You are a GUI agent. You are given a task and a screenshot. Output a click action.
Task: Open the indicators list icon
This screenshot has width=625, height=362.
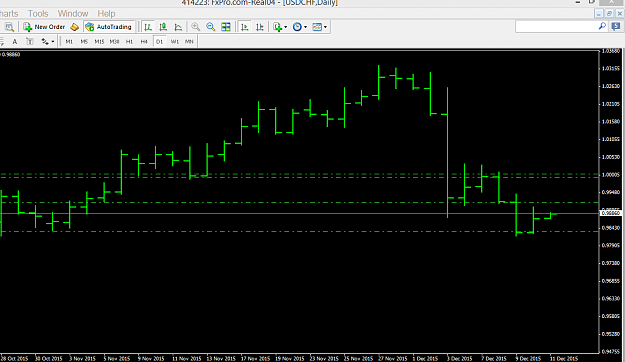click(x=277, y=27)
